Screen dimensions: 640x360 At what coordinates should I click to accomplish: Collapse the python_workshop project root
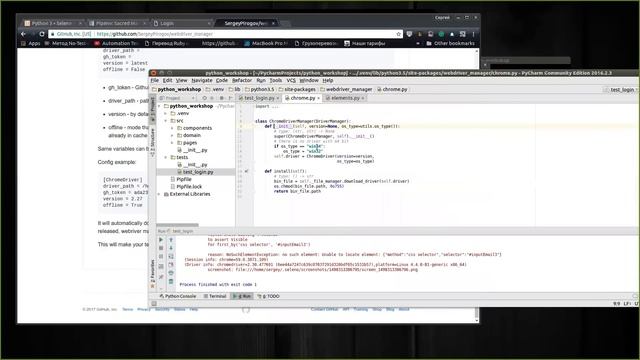(x=160, y=106)
